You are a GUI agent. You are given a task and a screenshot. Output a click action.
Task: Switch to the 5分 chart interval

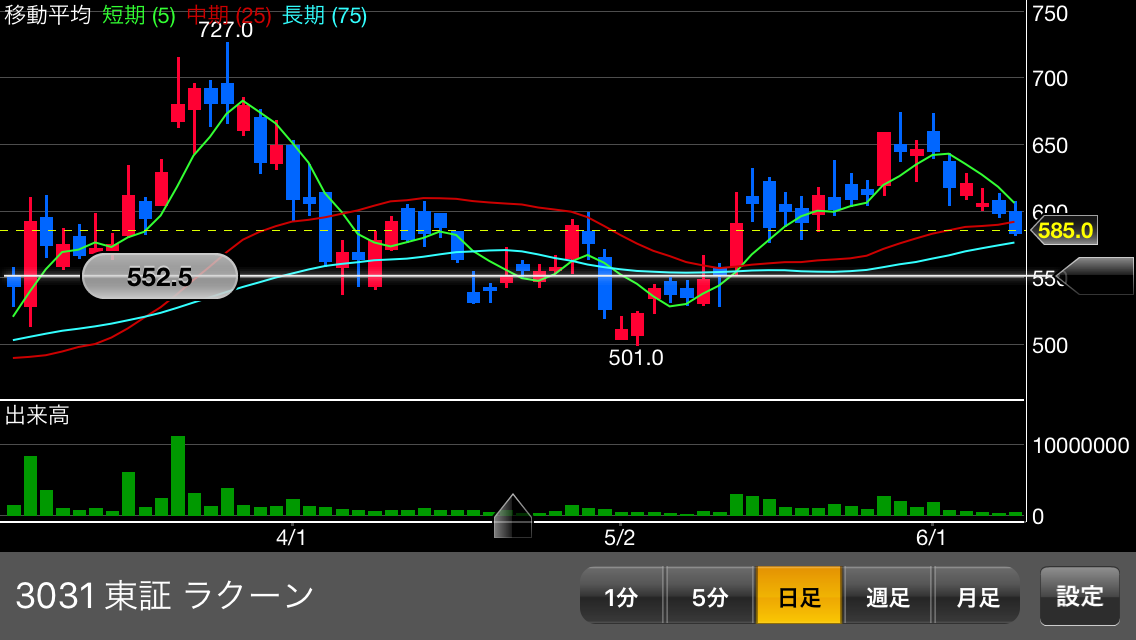pyautogui.click(x=710, y=597)
